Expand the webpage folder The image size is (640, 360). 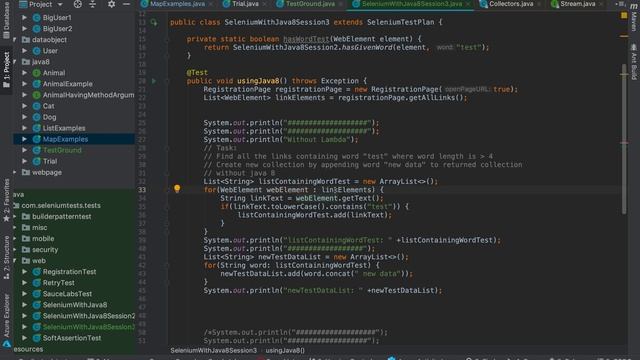[15, 172]
